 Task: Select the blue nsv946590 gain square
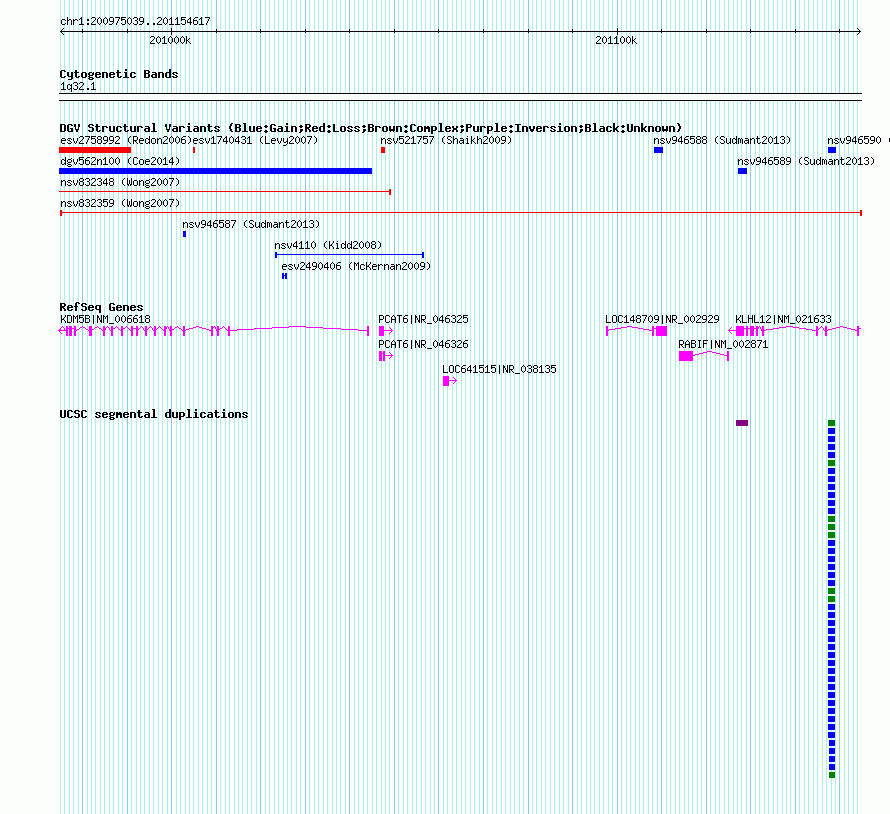tap(832, 150)
